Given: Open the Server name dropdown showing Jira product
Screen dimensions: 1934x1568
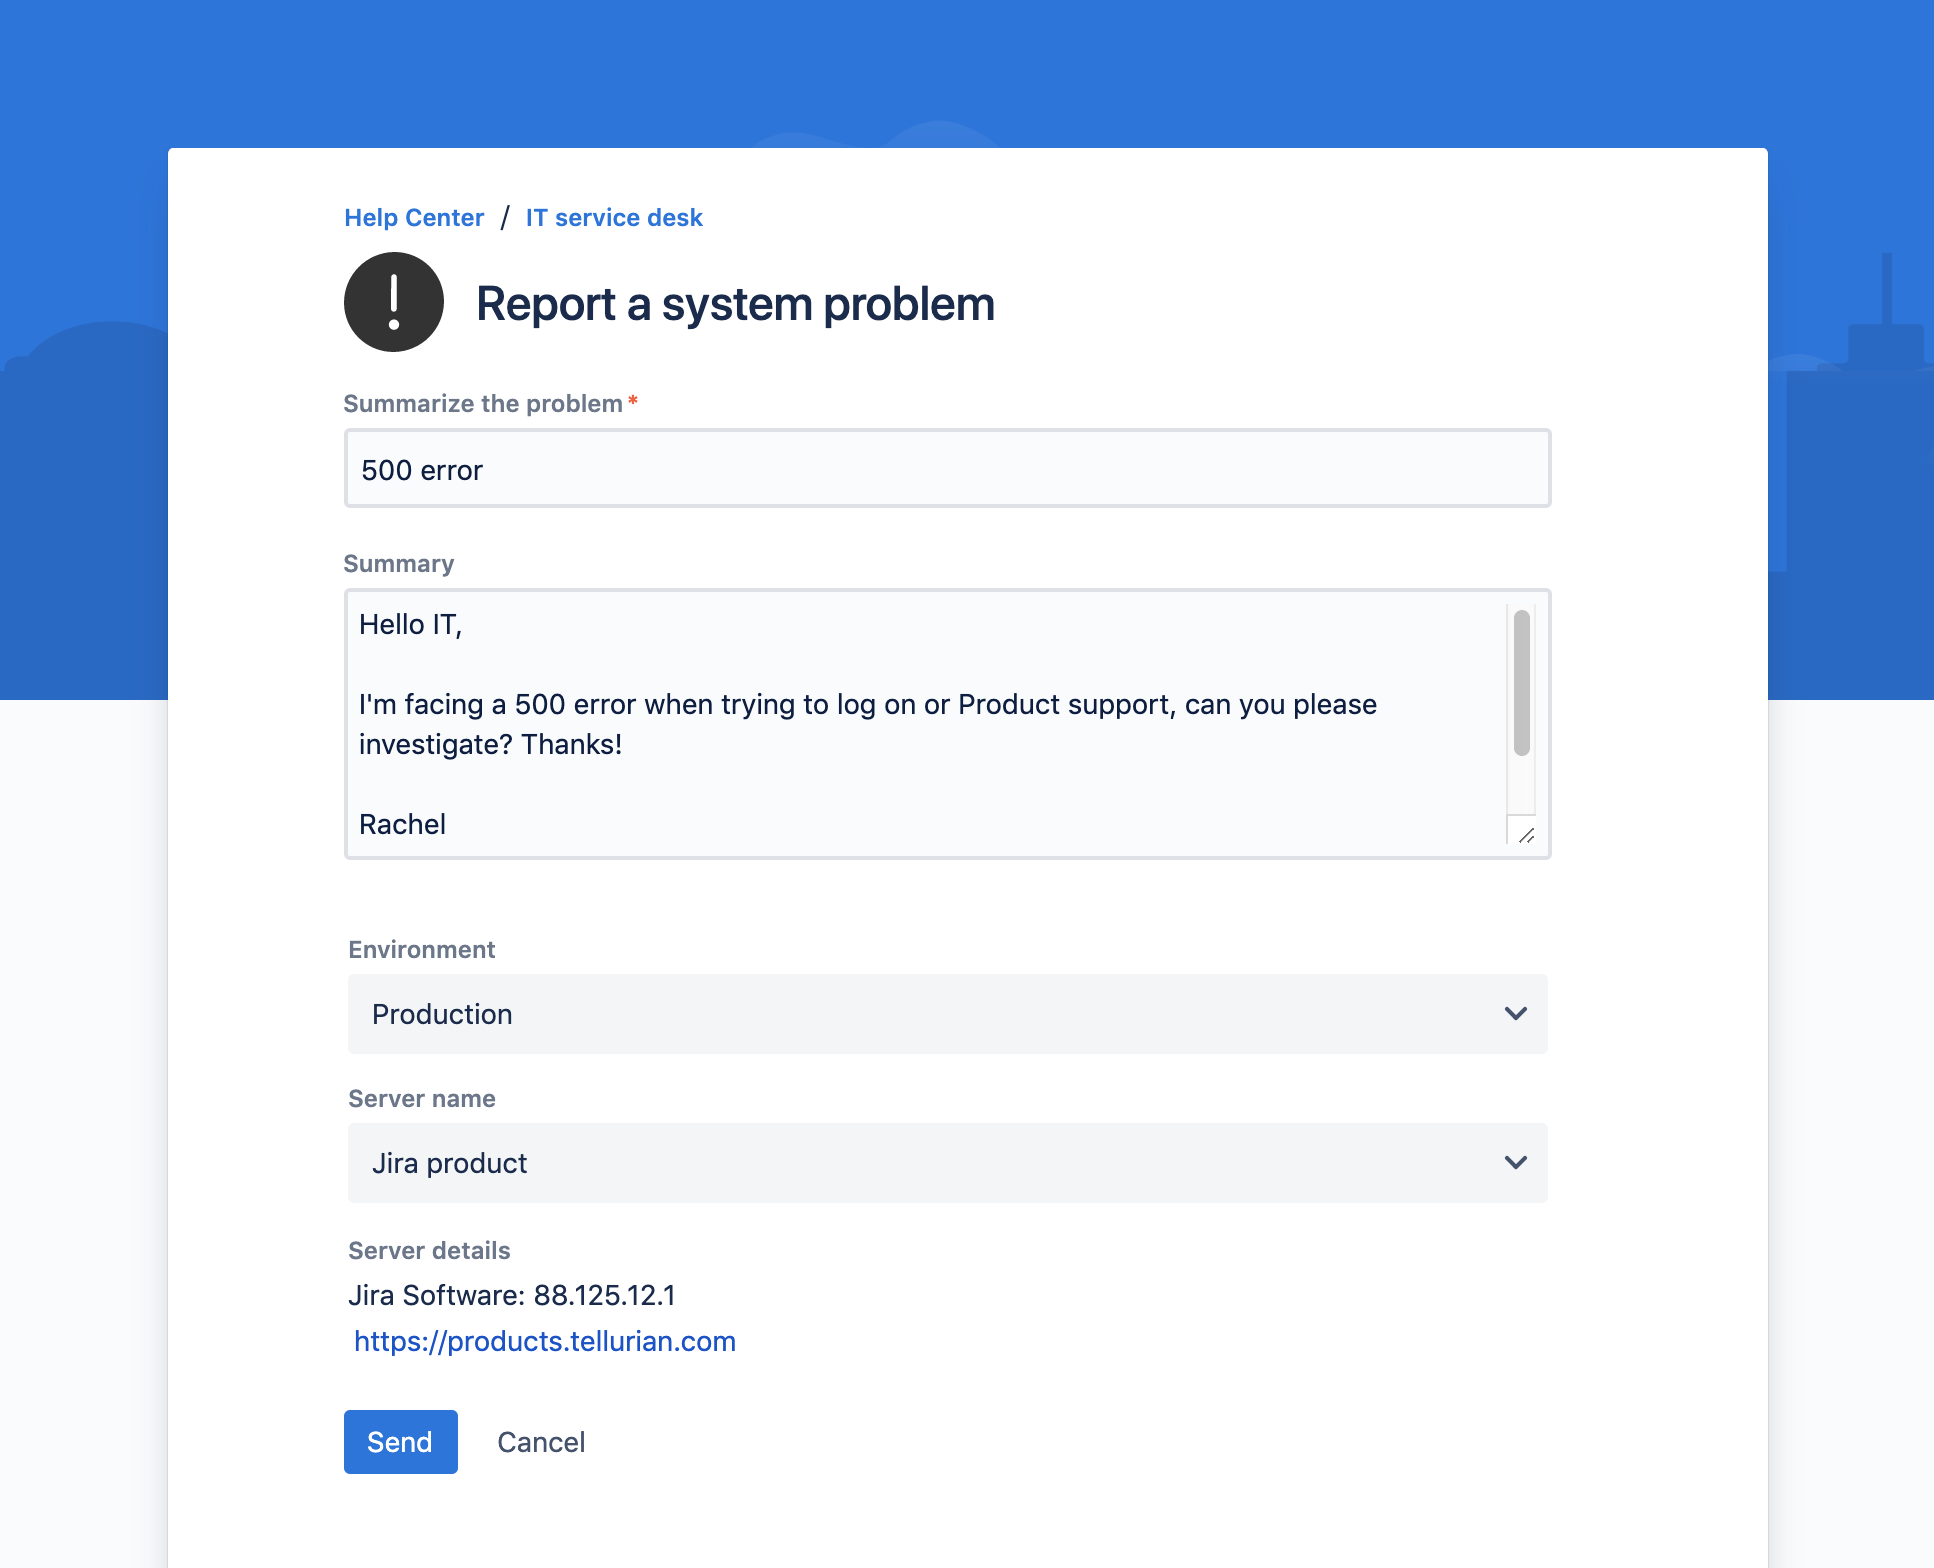Looking at the screenshot, I should click(948, 1163).
